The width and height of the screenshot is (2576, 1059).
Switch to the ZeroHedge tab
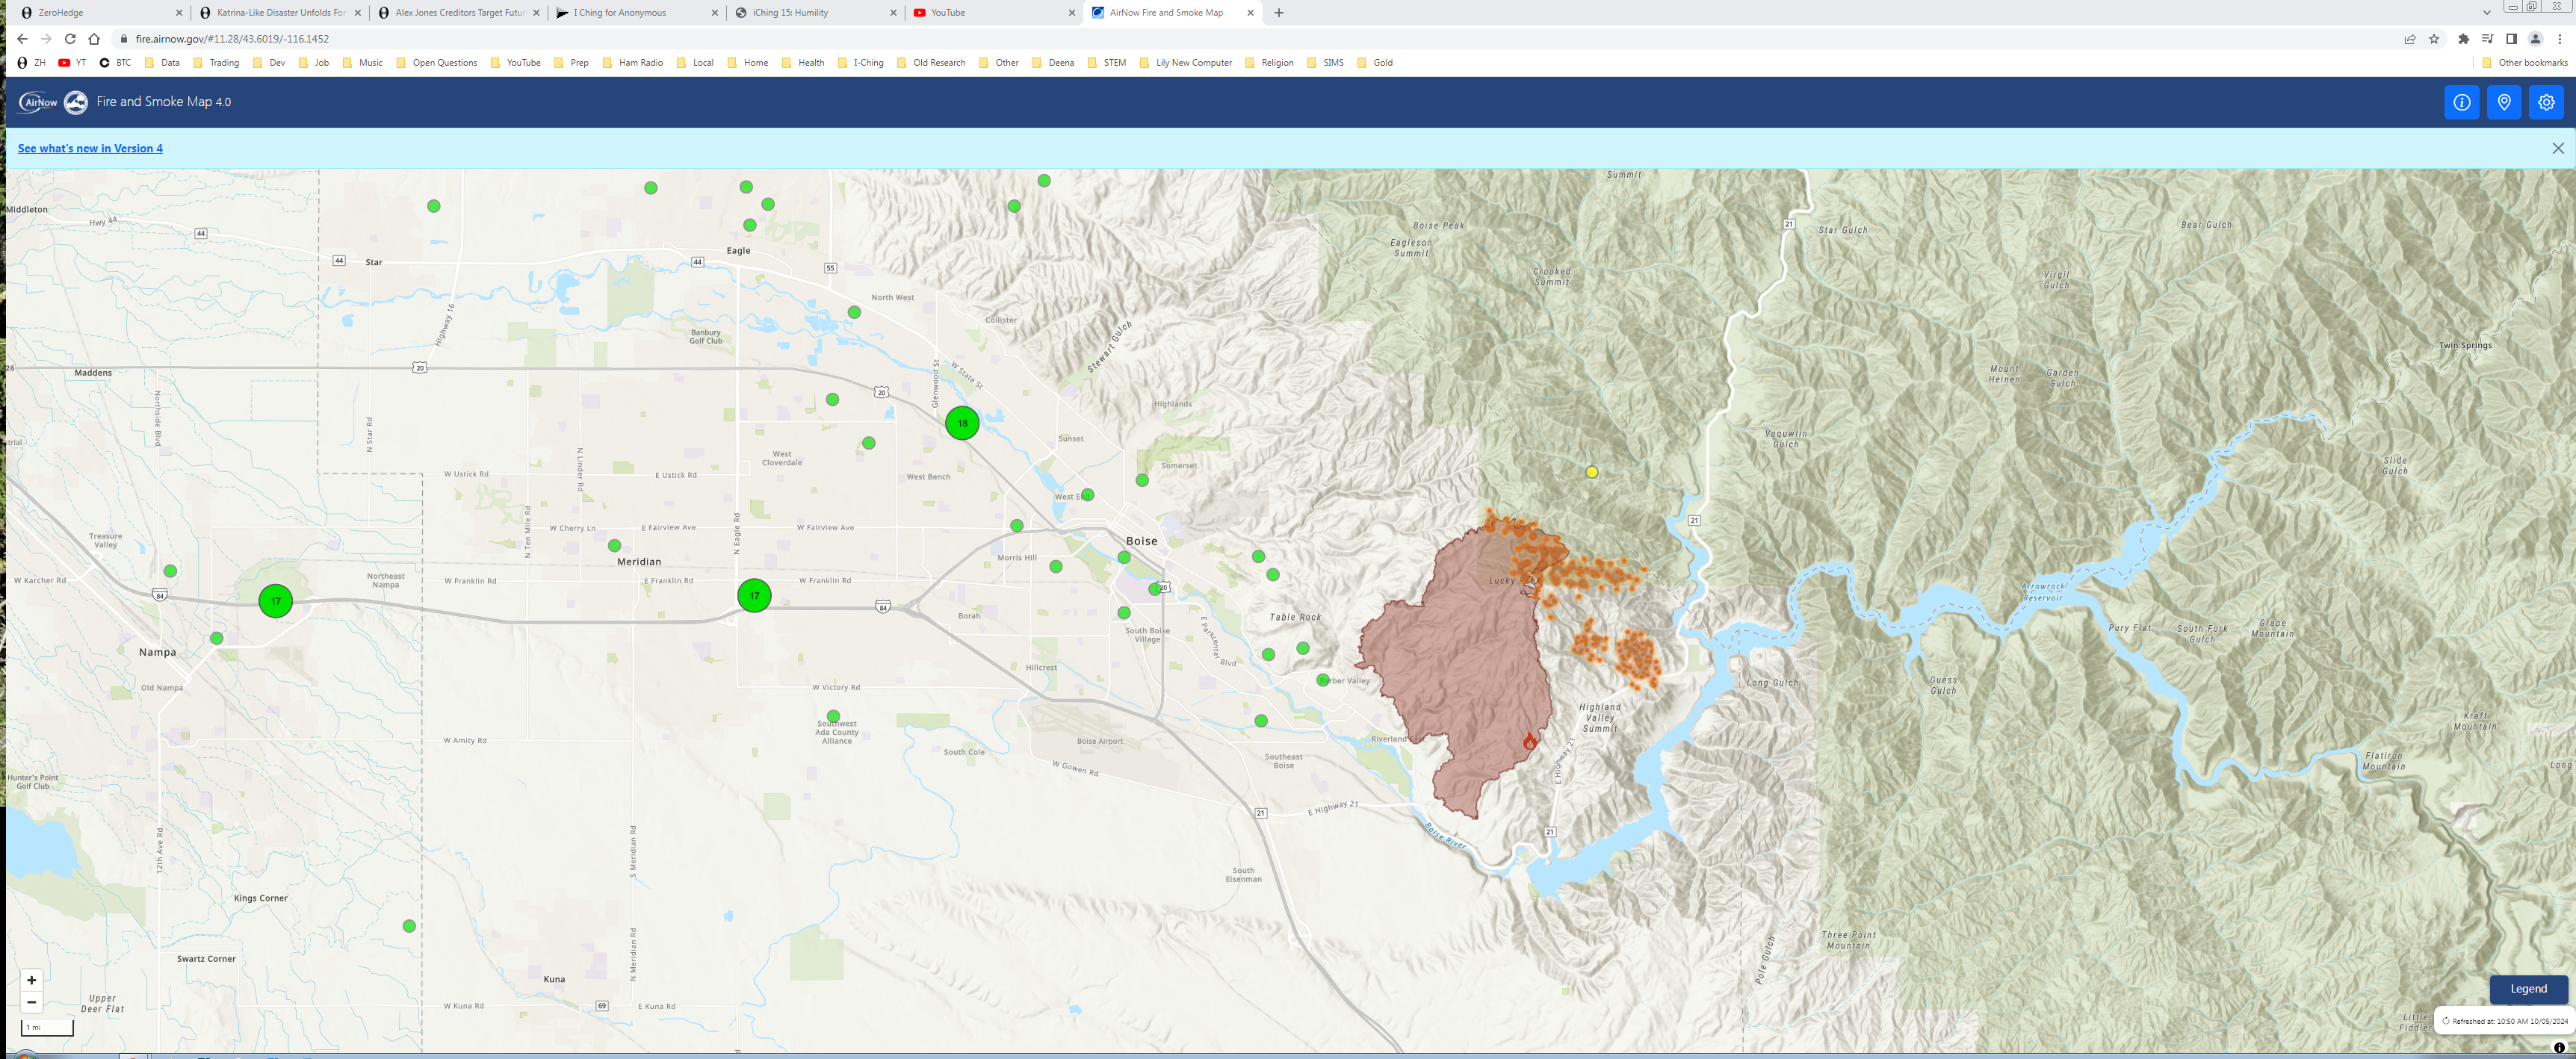click(90, 13)
